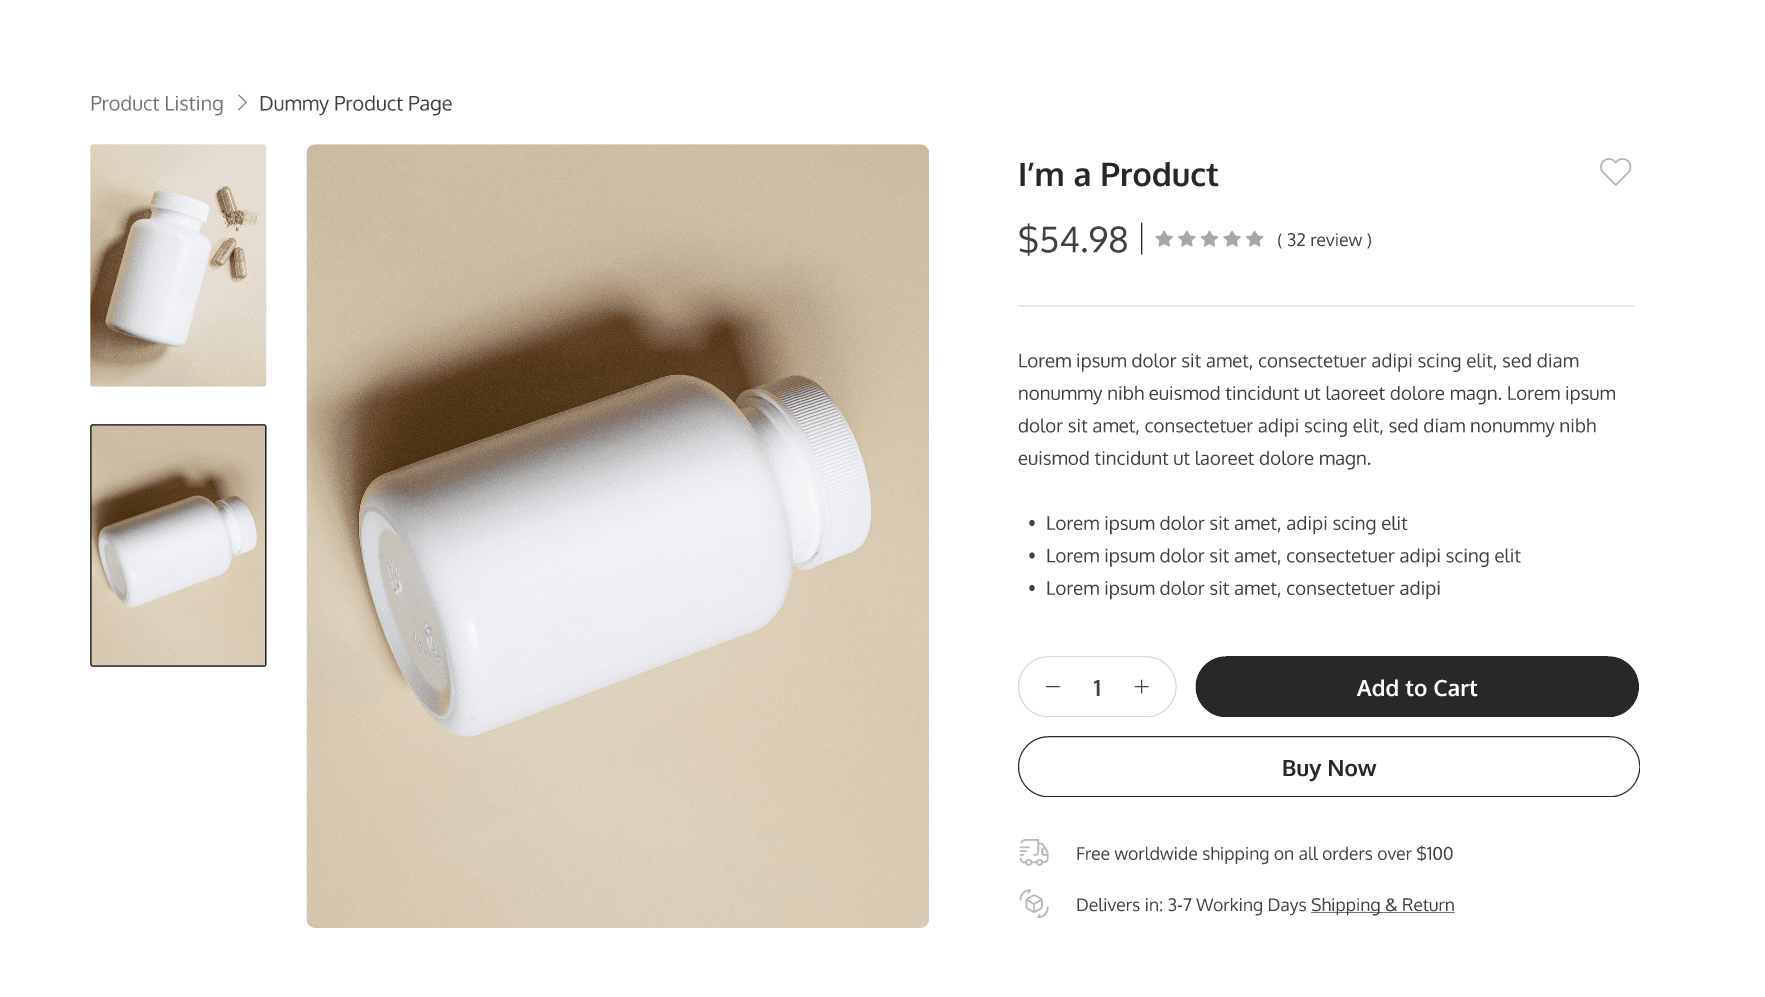The width and height of the screenshot is (1765, 997).
Task: Click the breadcrumb chevron separator
Action: point(241,103)
